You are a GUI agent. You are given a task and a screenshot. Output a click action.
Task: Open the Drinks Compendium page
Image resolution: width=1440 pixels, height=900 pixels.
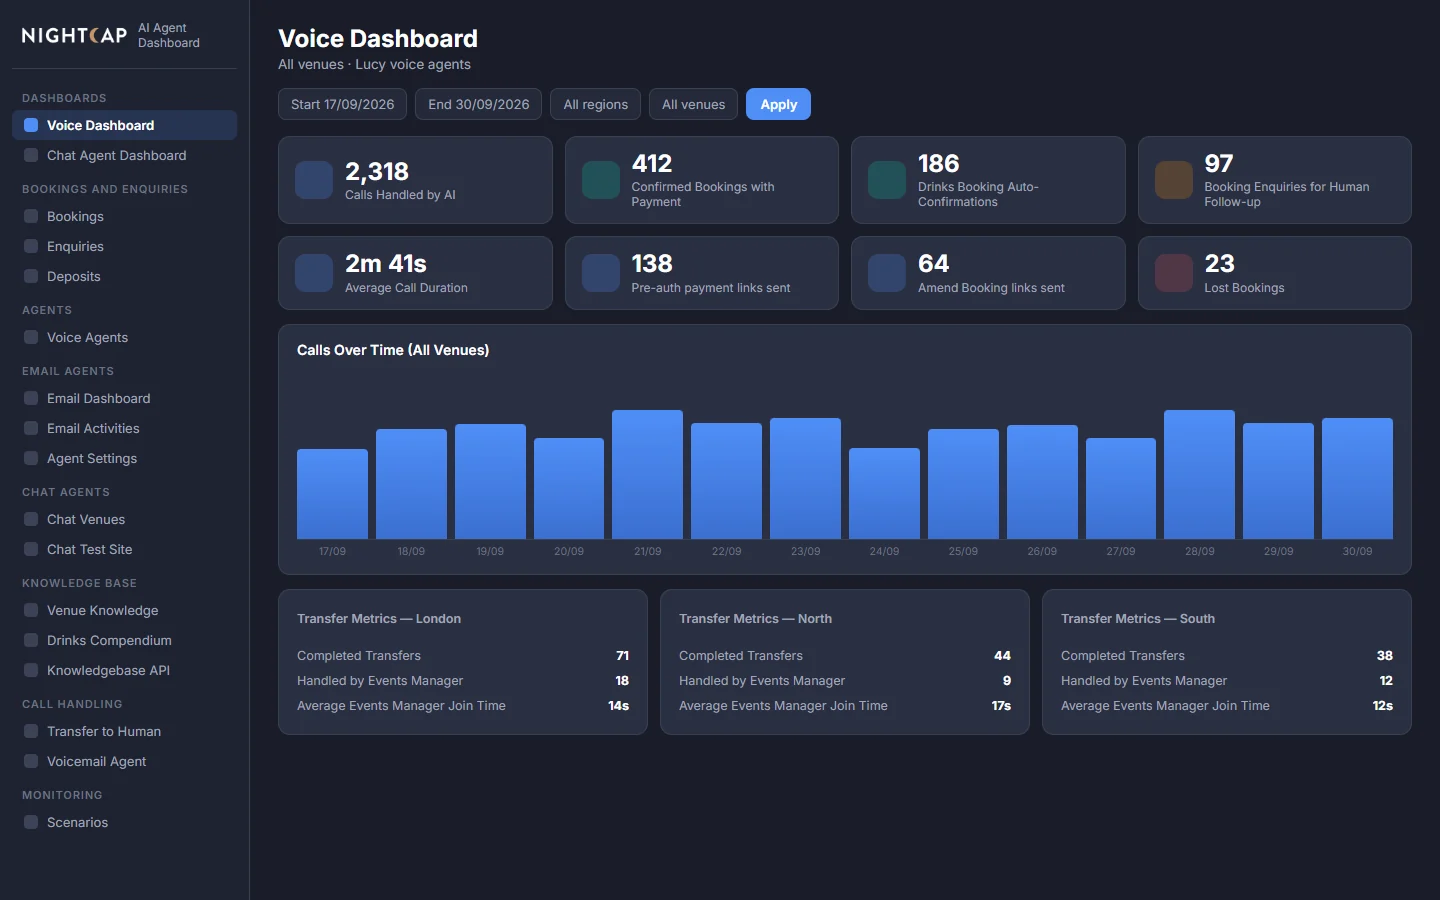pos(124,640)
